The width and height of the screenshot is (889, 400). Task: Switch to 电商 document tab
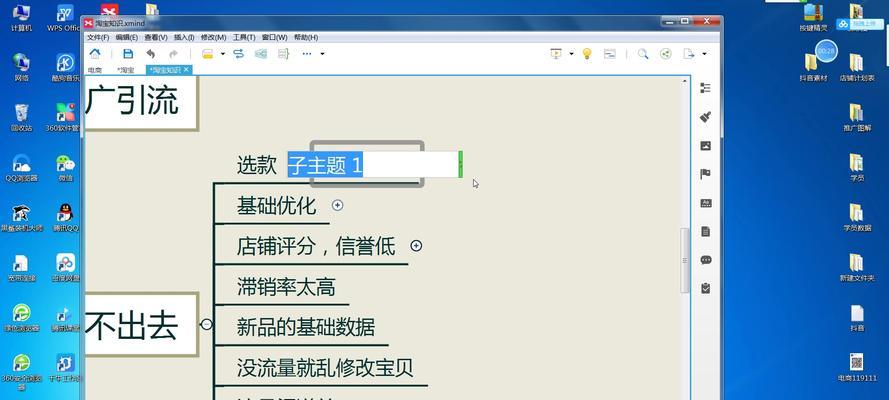95,70
